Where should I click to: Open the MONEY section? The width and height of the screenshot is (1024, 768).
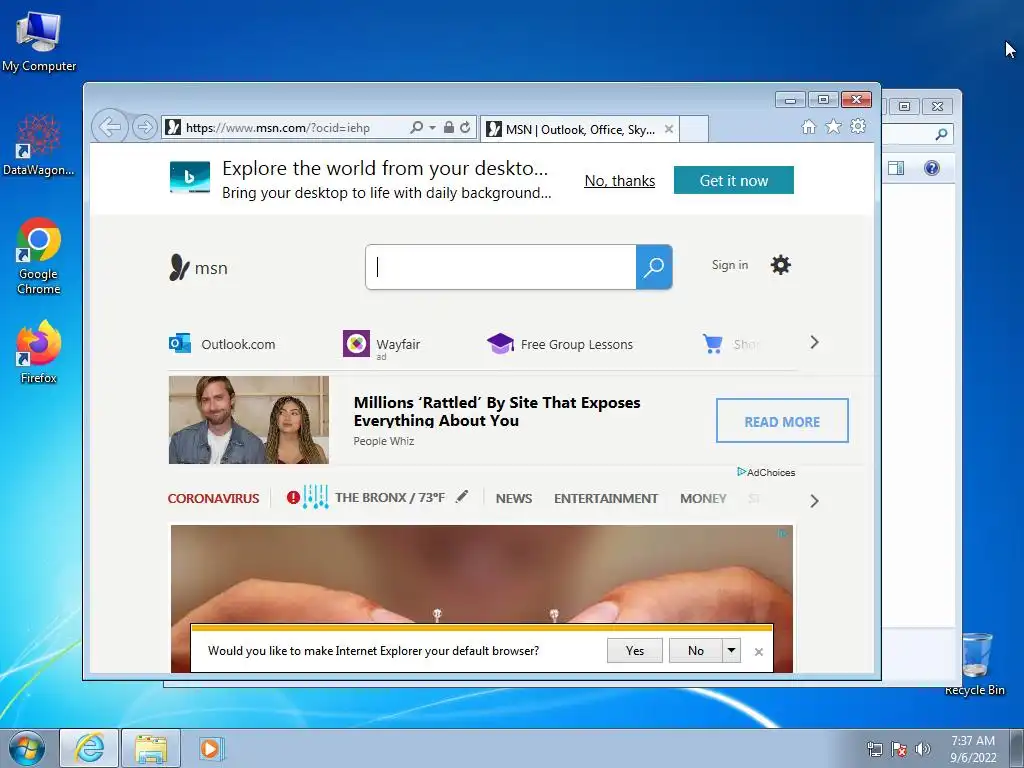703,498
